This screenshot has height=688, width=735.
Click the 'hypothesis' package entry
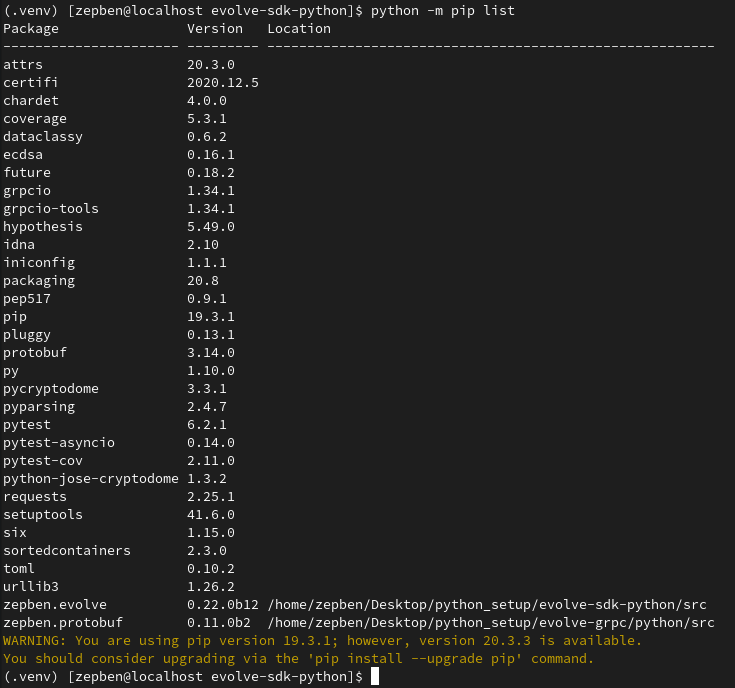[43, 226]
